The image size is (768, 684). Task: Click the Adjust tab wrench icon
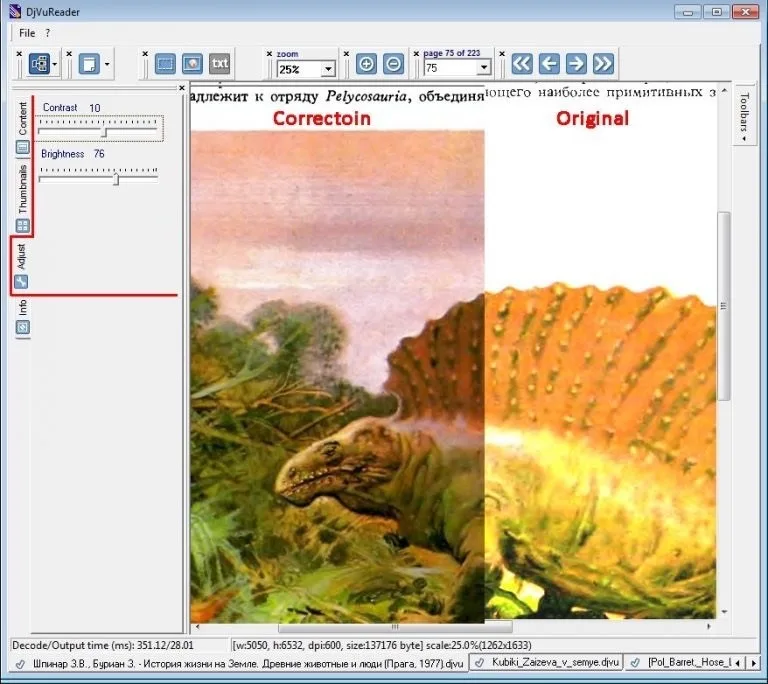point(21,282)
